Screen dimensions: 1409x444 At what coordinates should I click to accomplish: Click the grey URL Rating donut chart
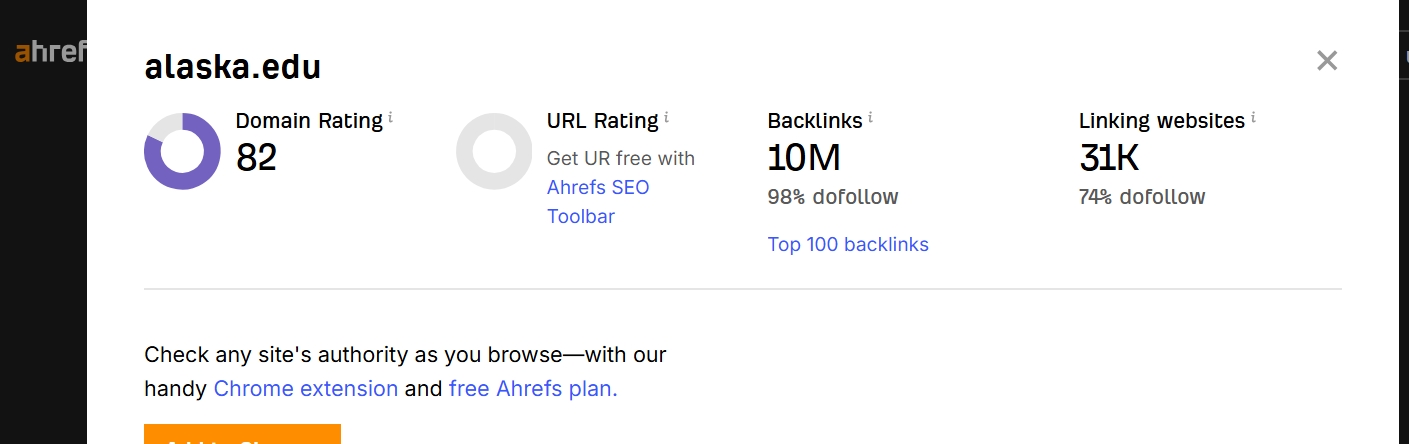494,151
